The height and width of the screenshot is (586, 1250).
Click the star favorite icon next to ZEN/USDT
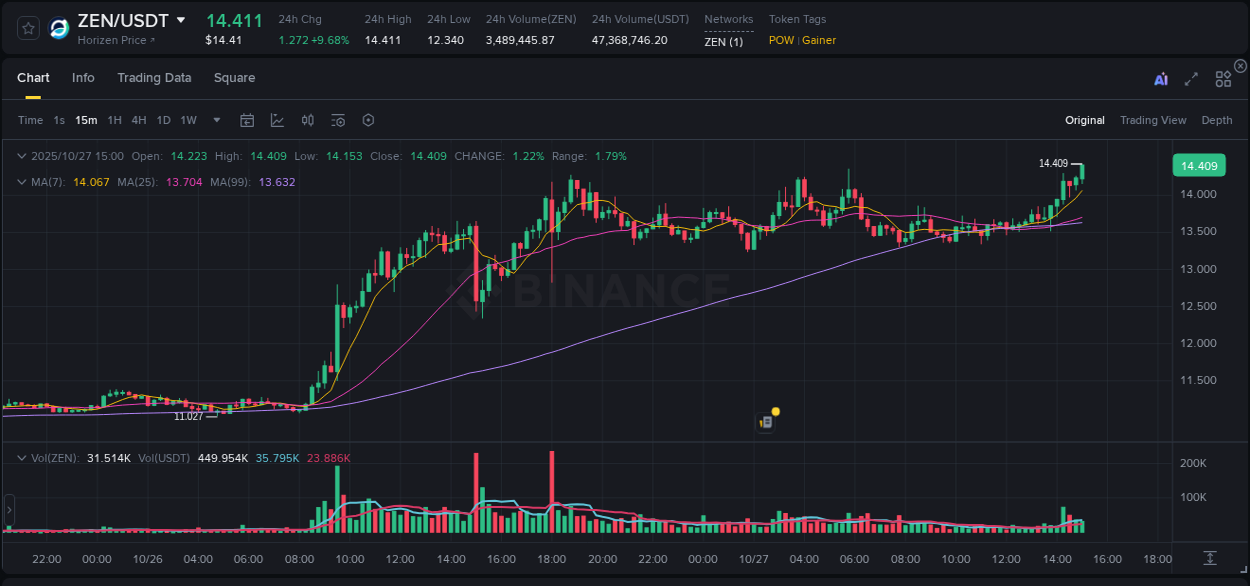click(x=27, y=28)
